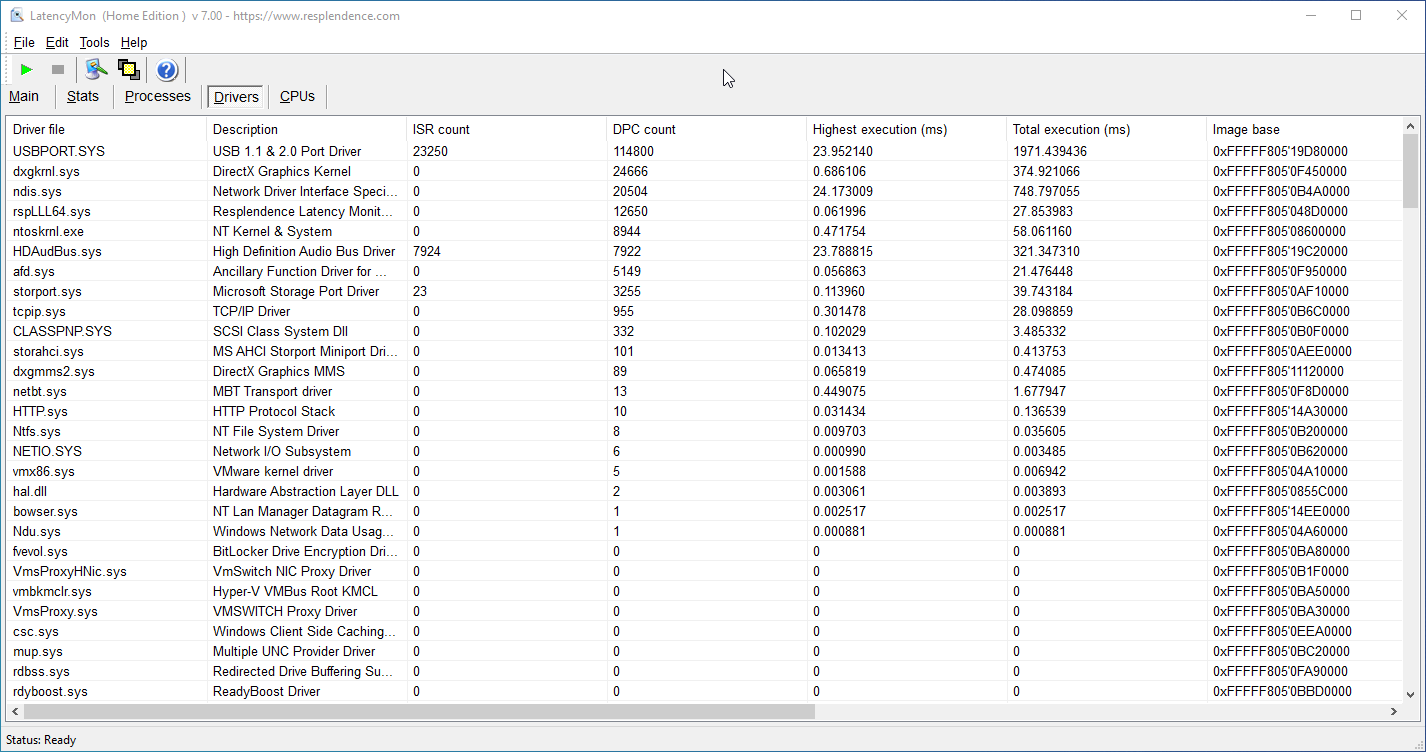The width and height of the screenshot is (1426, 752).
Task: Open the Tools menu
Action: (94, 43)
